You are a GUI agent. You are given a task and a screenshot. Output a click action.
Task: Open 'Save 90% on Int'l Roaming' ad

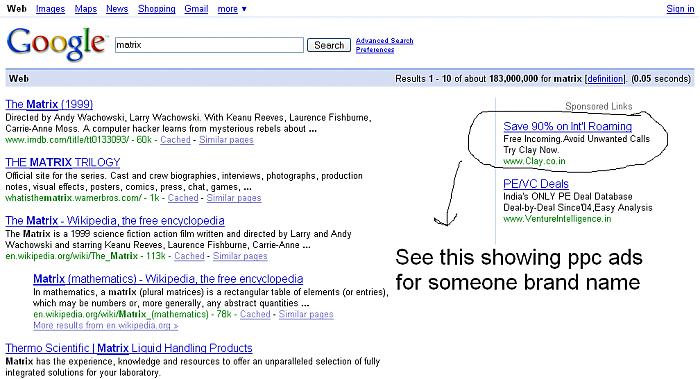(x=567, y=126)
